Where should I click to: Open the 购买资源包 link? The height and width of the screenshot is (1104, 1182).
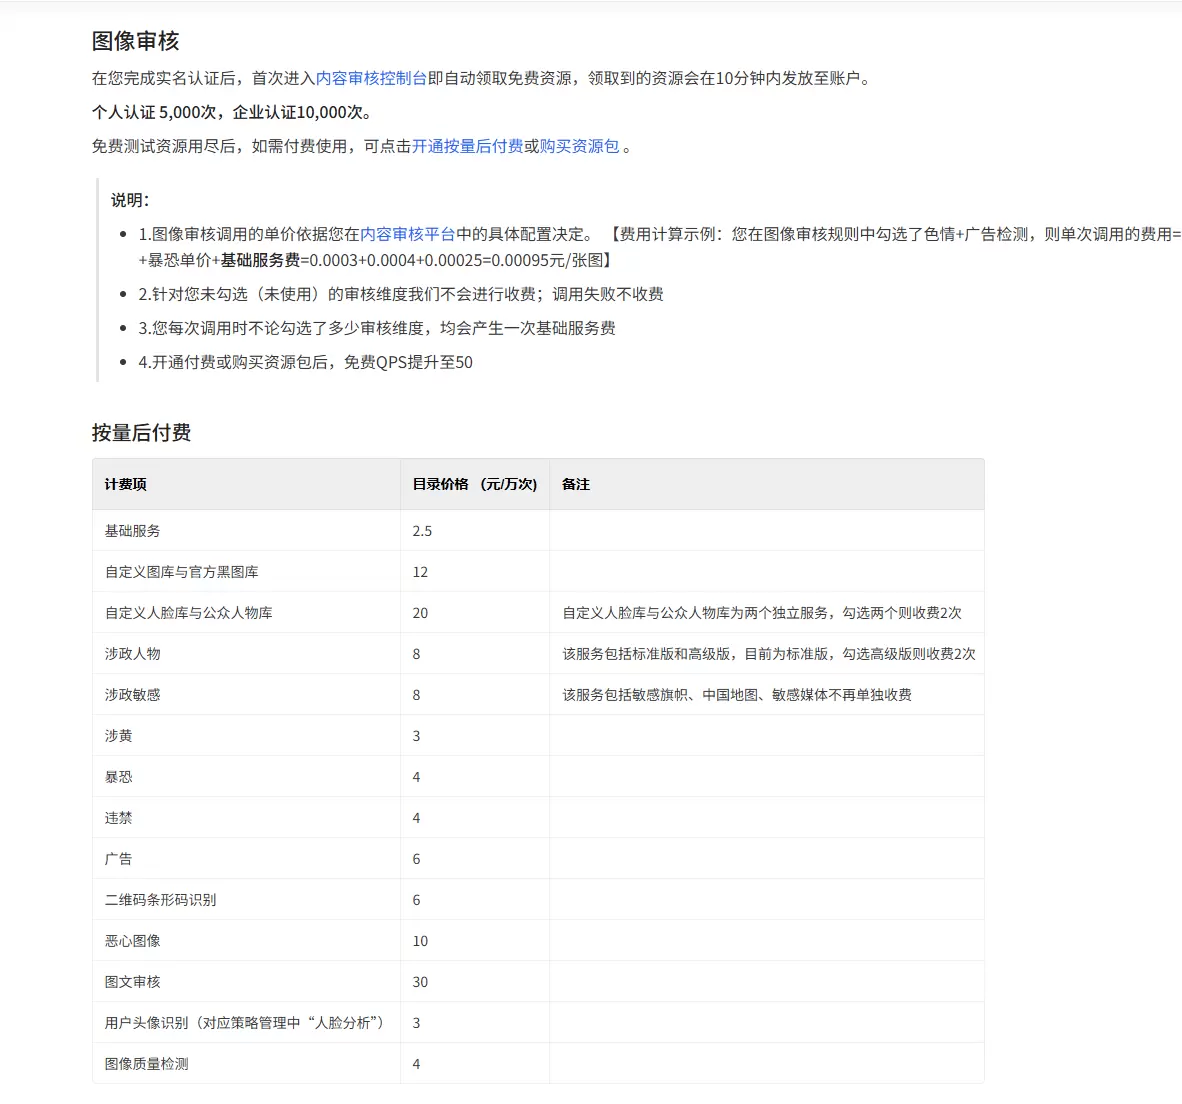[x=579, y=146]
